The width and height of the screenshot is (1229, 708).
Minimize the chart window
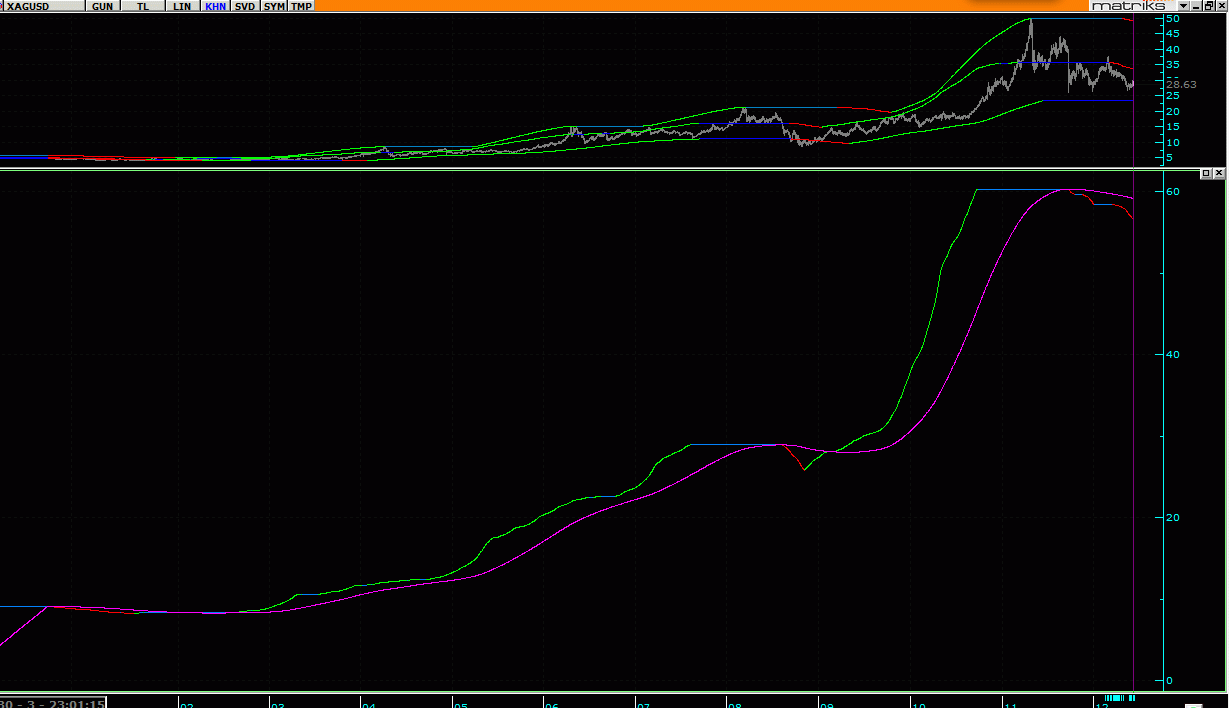pyautogui.click(x=1194, y=6)
